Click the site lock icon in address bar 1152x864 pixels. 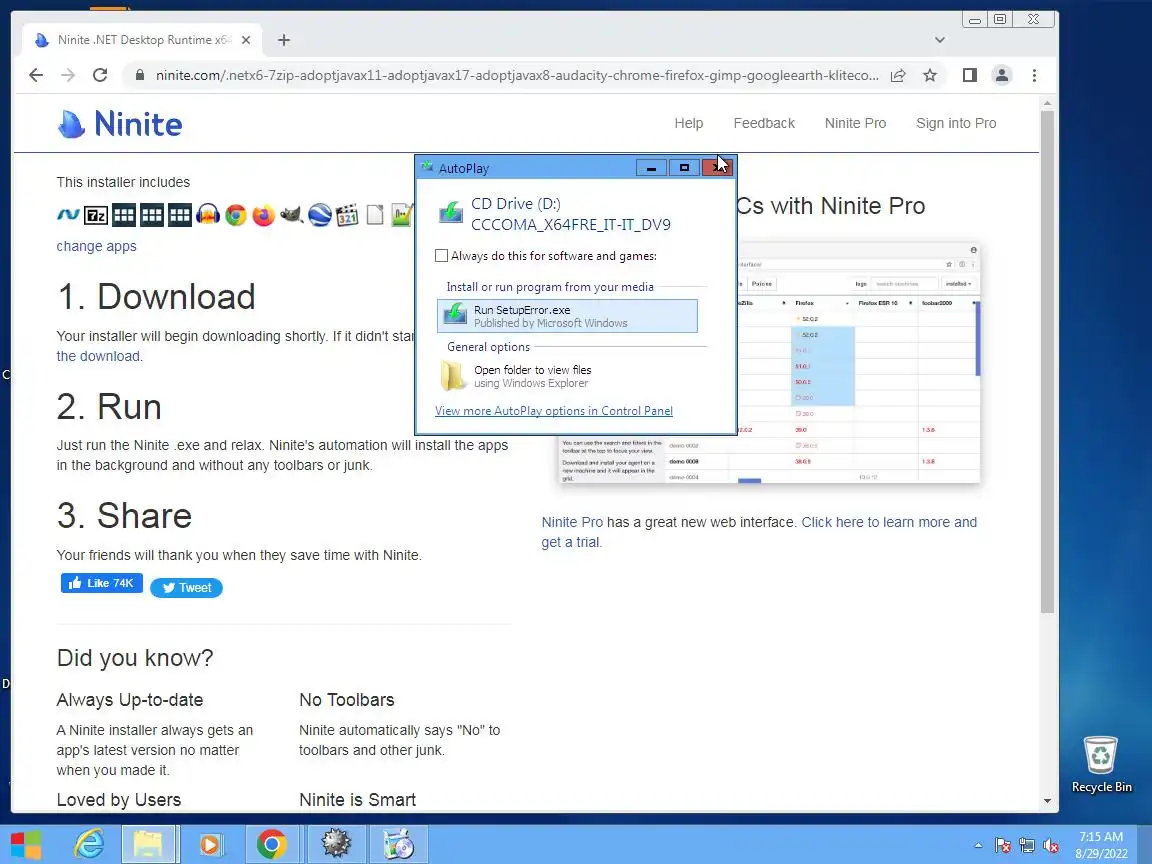coord(139,75)
